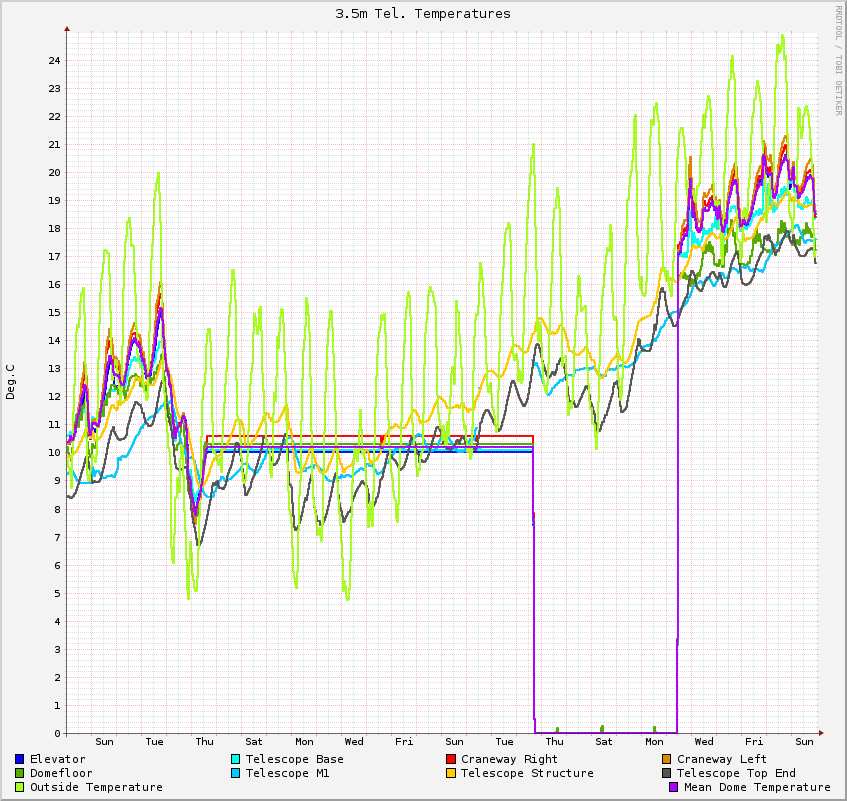The image size is (847, 801).
Task: Click the lime Outside Temperature legend swatch
Action: tap(20, 787)
